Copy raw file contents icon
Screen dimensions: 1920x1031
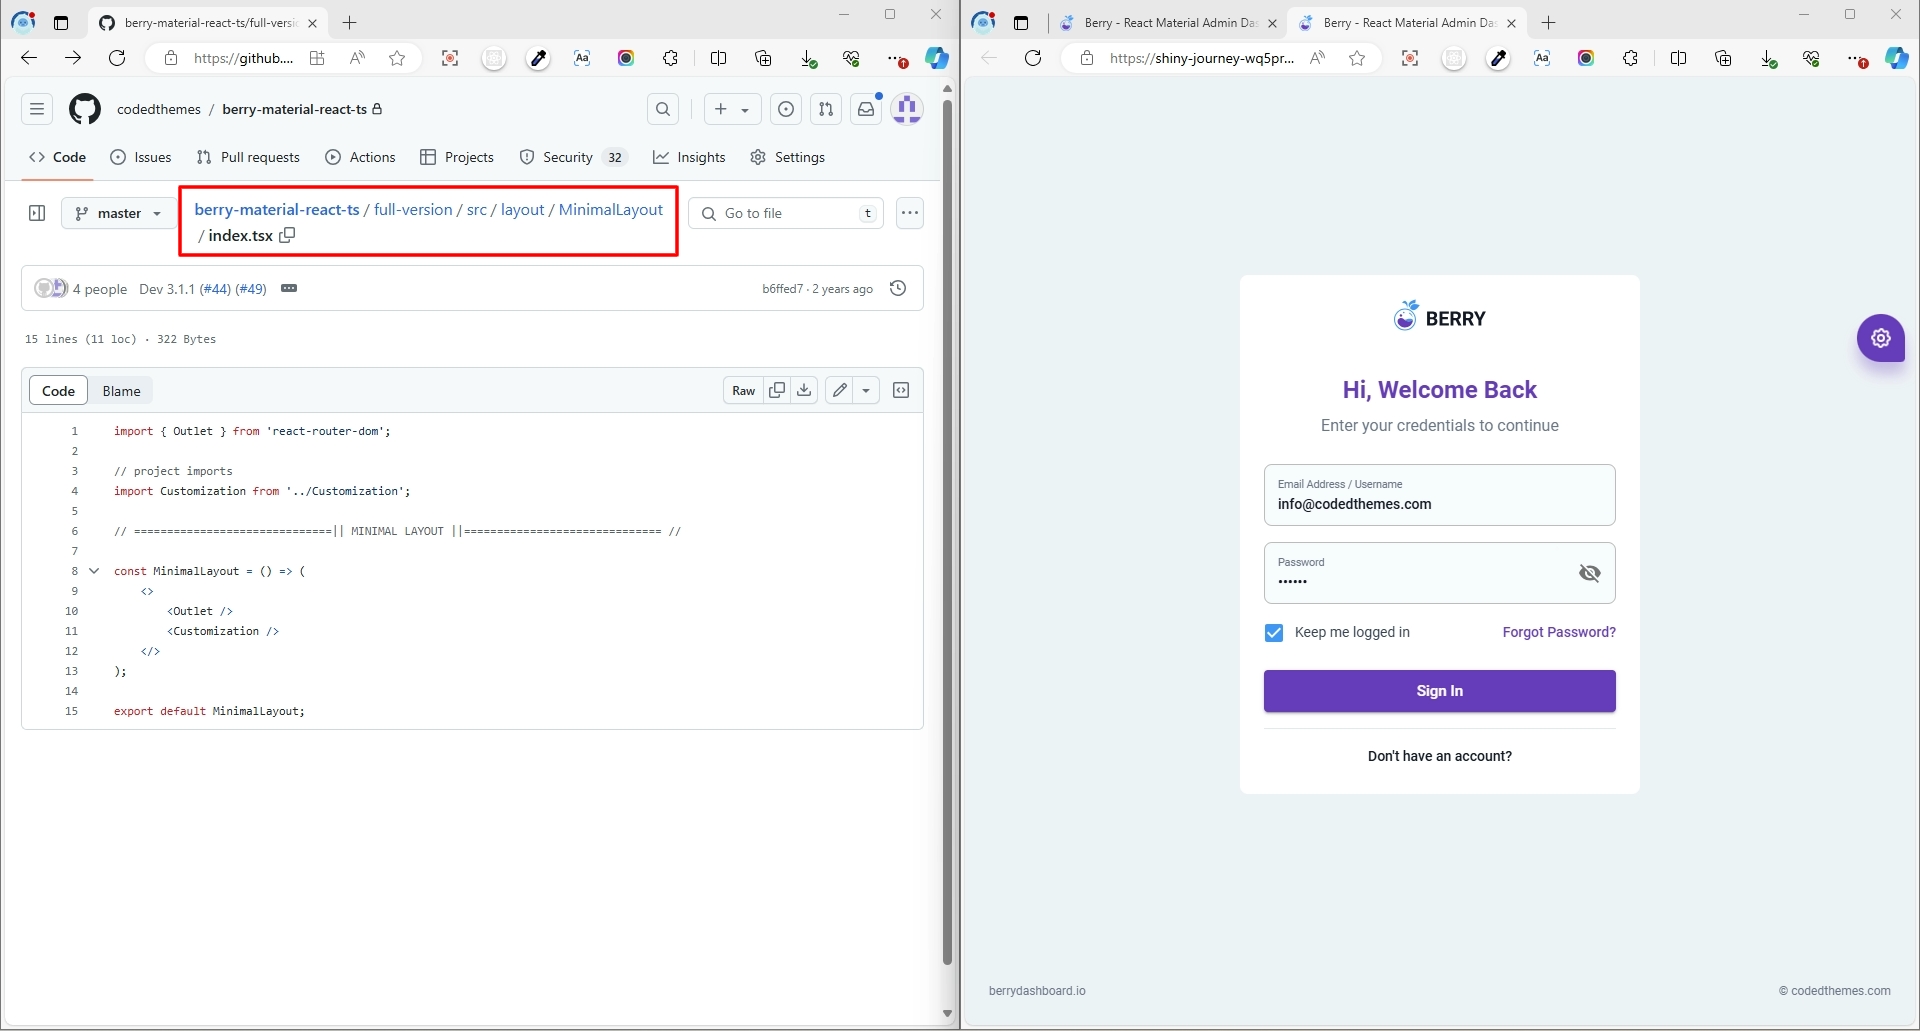(777, 391)
